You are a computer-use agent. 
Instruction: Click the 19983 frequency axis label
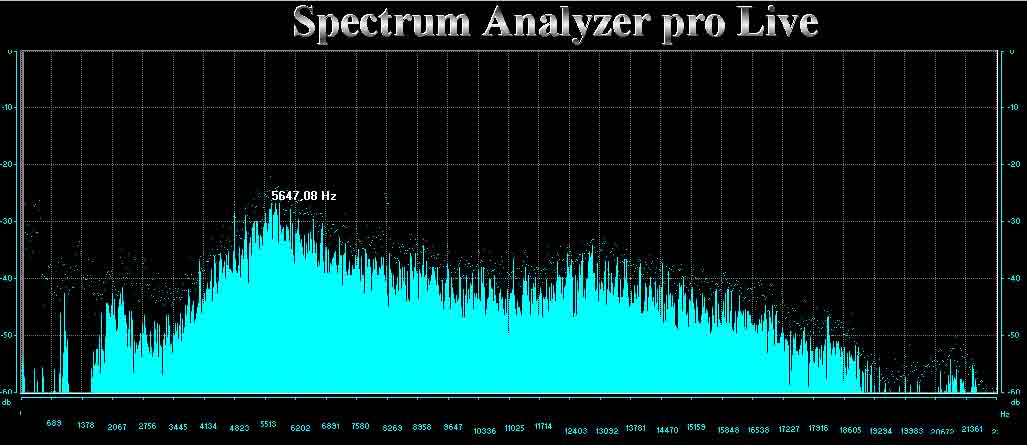coord(911,431)
